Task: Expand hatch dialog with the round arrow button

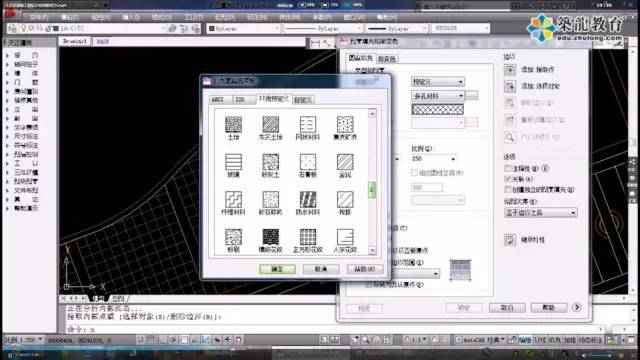Action: point(576,307)
